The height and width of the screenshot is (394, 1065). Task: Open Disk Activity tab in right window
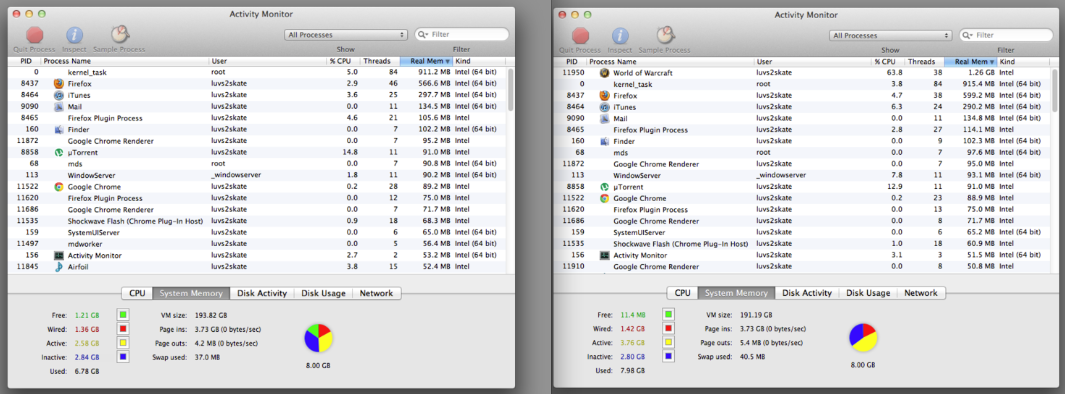pyautogui.click(x=807, y=293)
